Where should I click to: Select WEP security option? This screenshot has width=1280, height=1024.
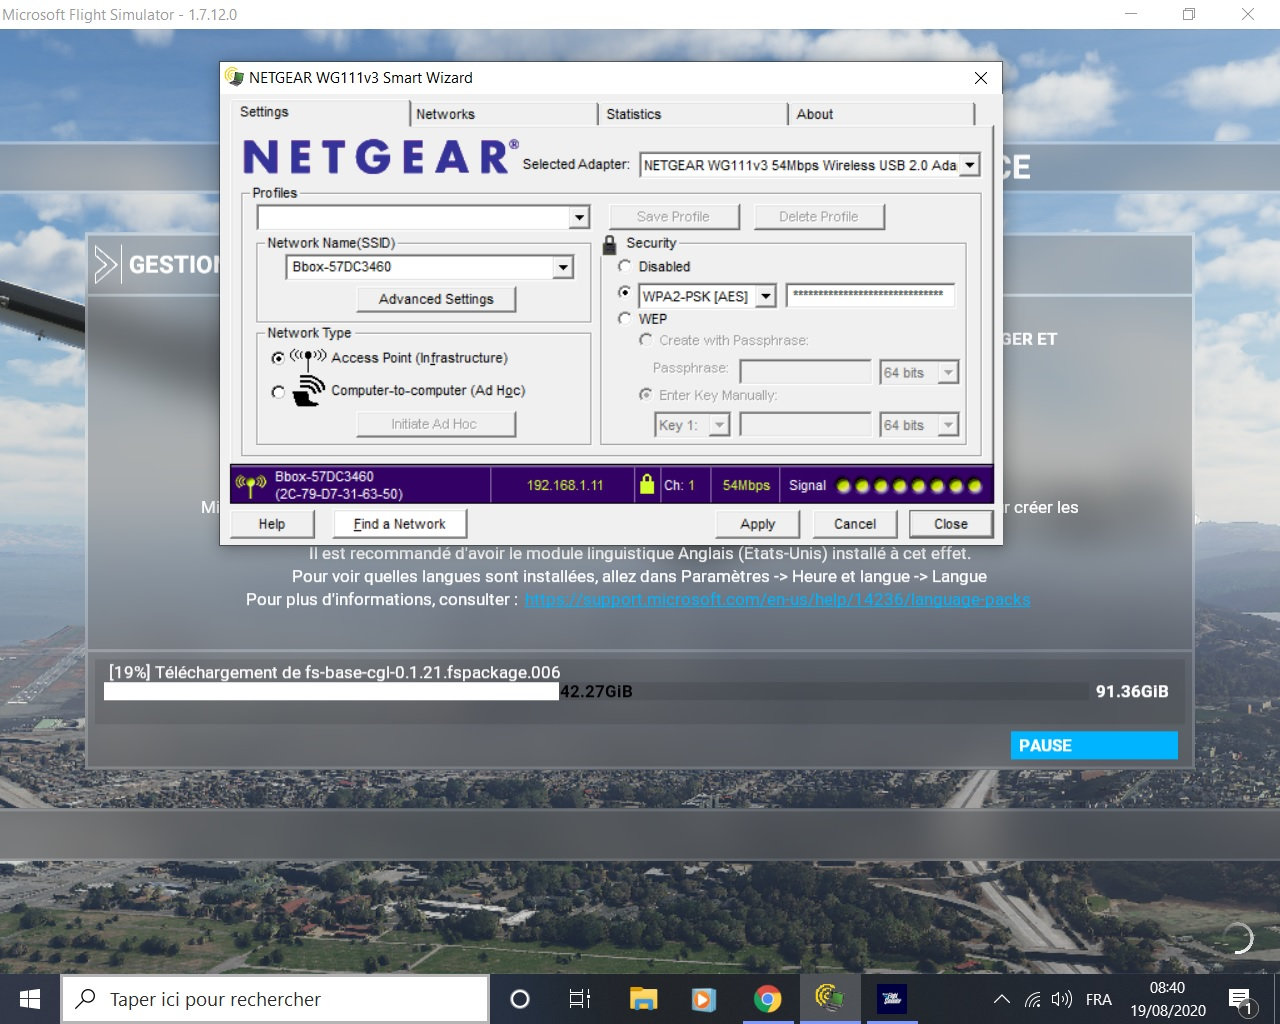tap(625, 318)
